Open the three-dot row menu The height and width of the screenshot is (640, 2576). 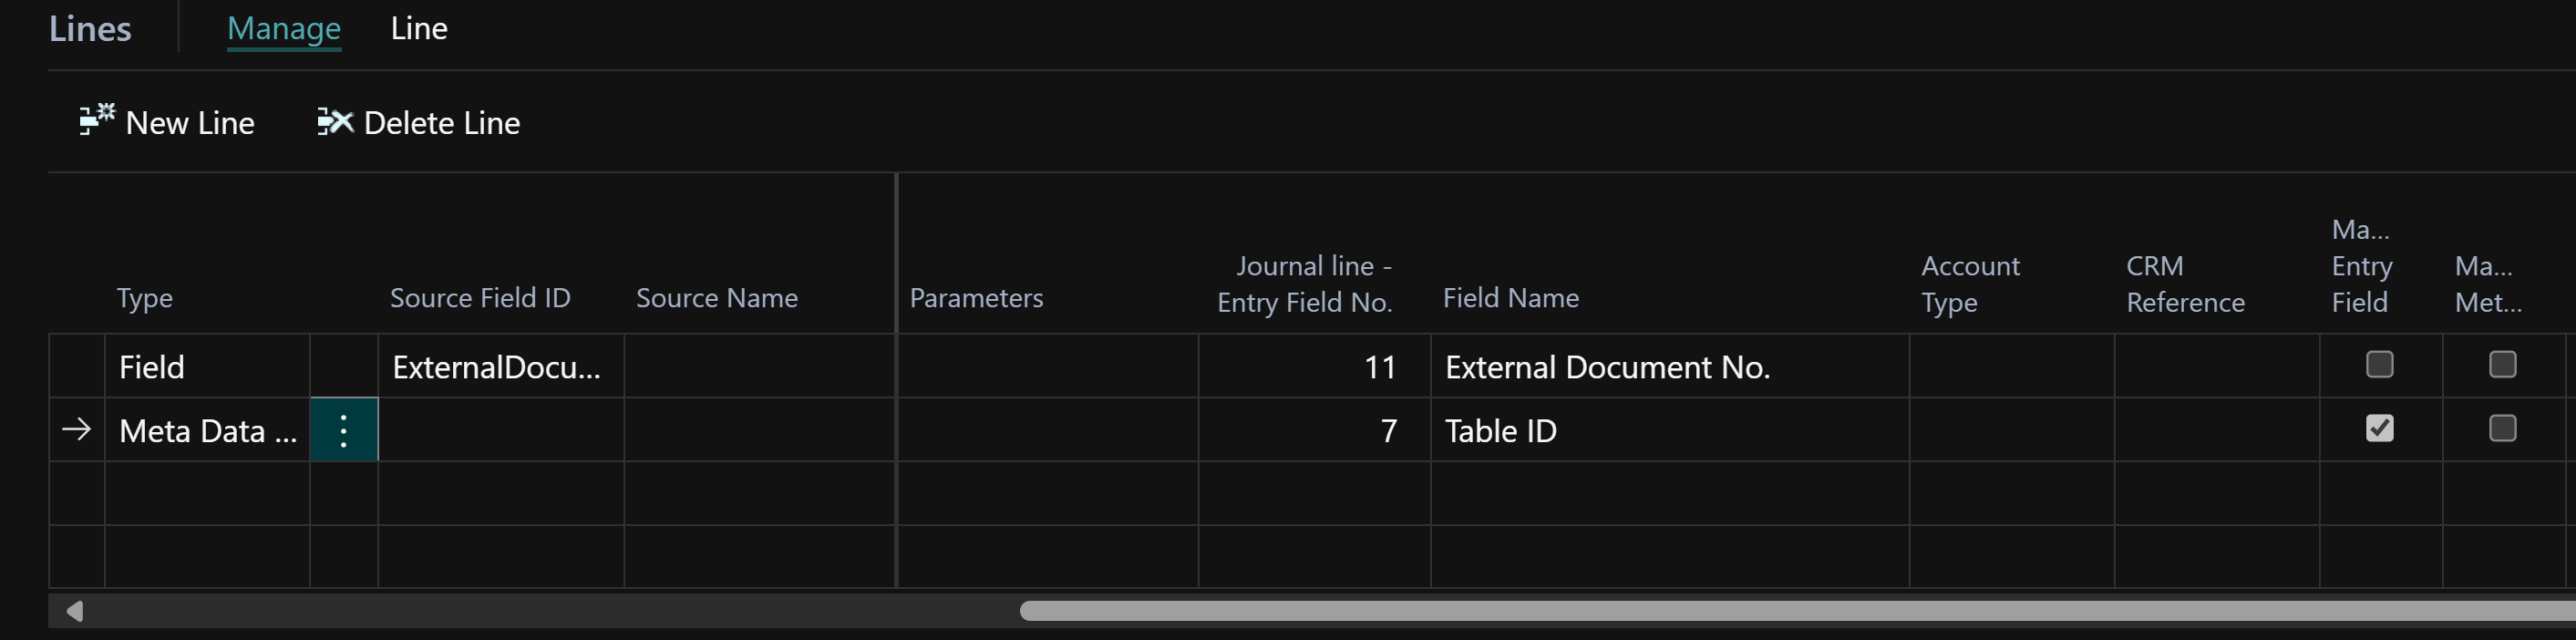point(343,430)
